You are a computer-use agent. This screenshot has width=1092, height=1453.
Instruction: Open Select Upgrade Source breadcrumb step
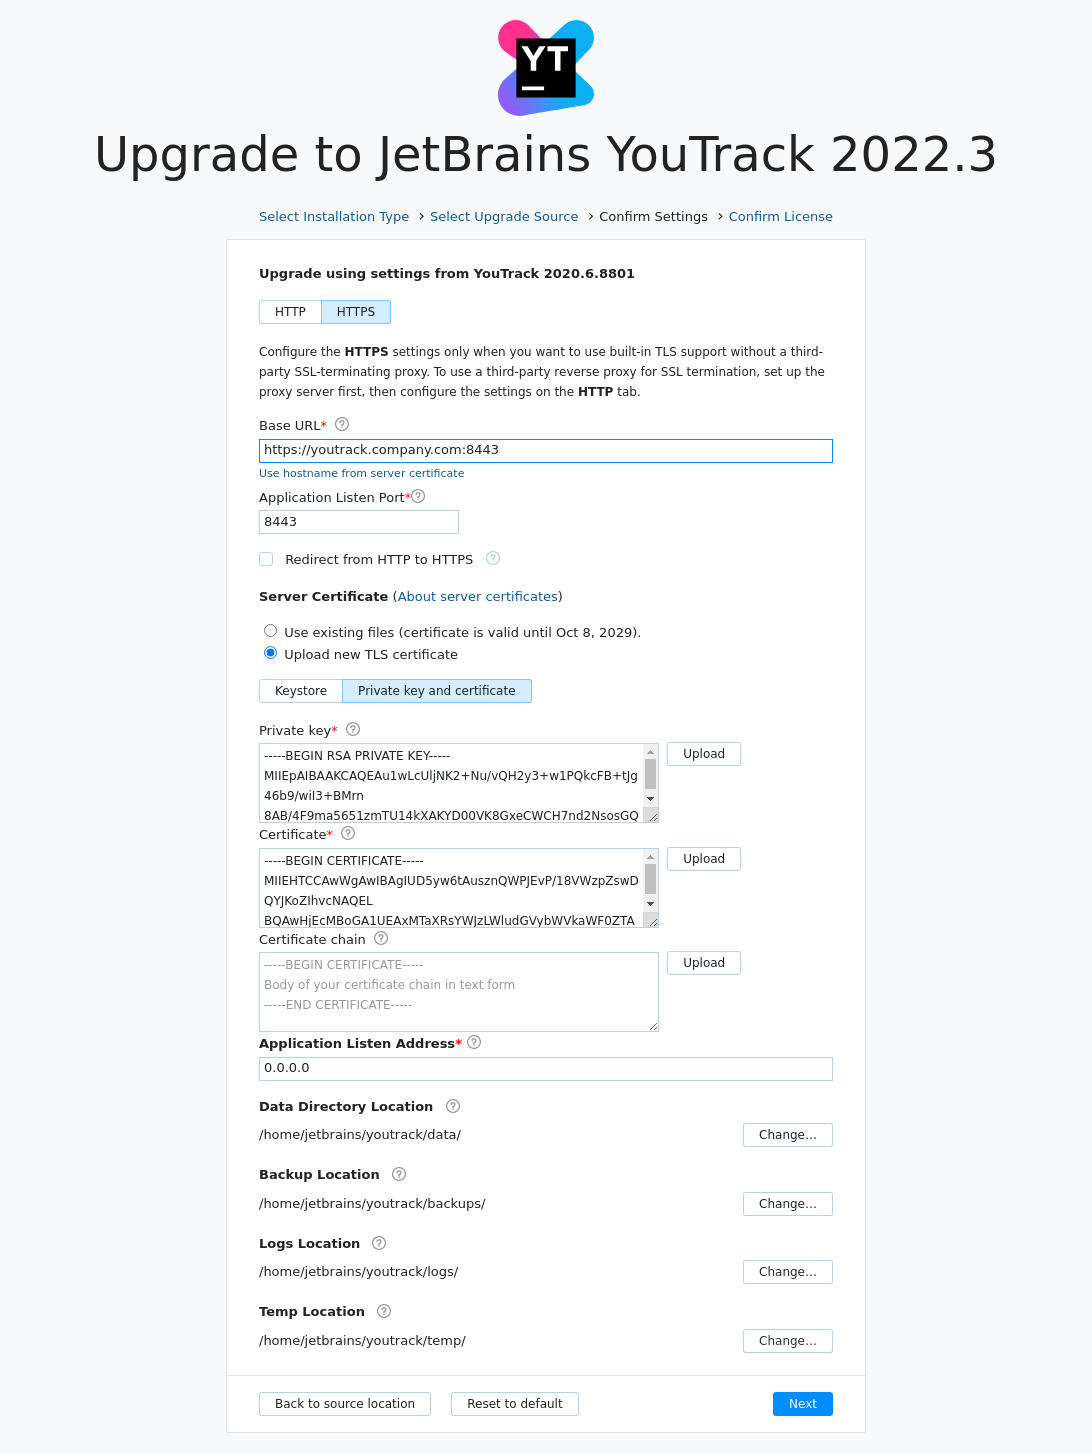pyautogui.click(x=504, y=216)
